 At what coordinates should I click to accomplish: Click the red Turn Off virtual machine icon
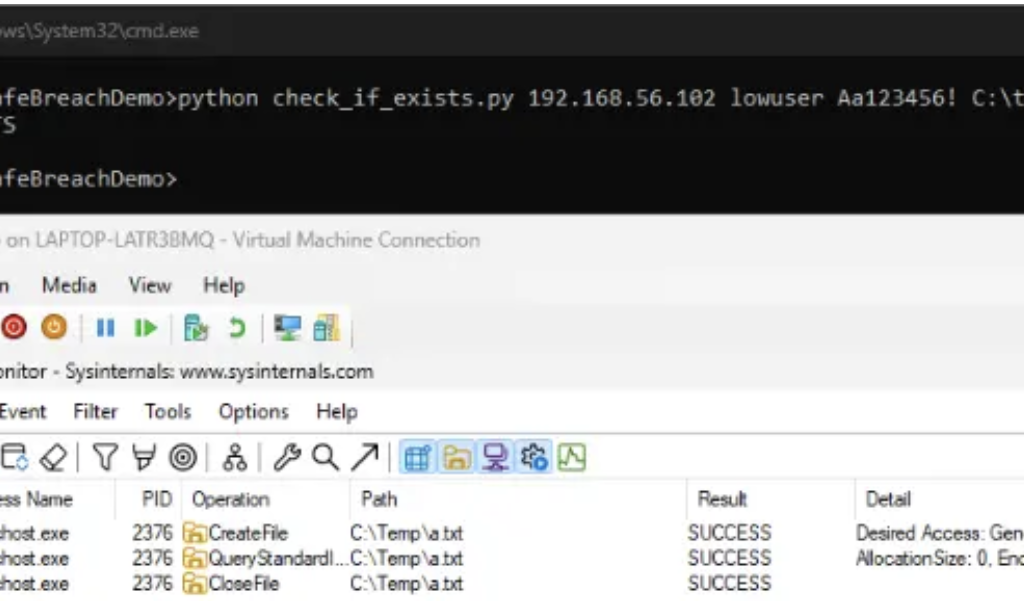(14, 327)
